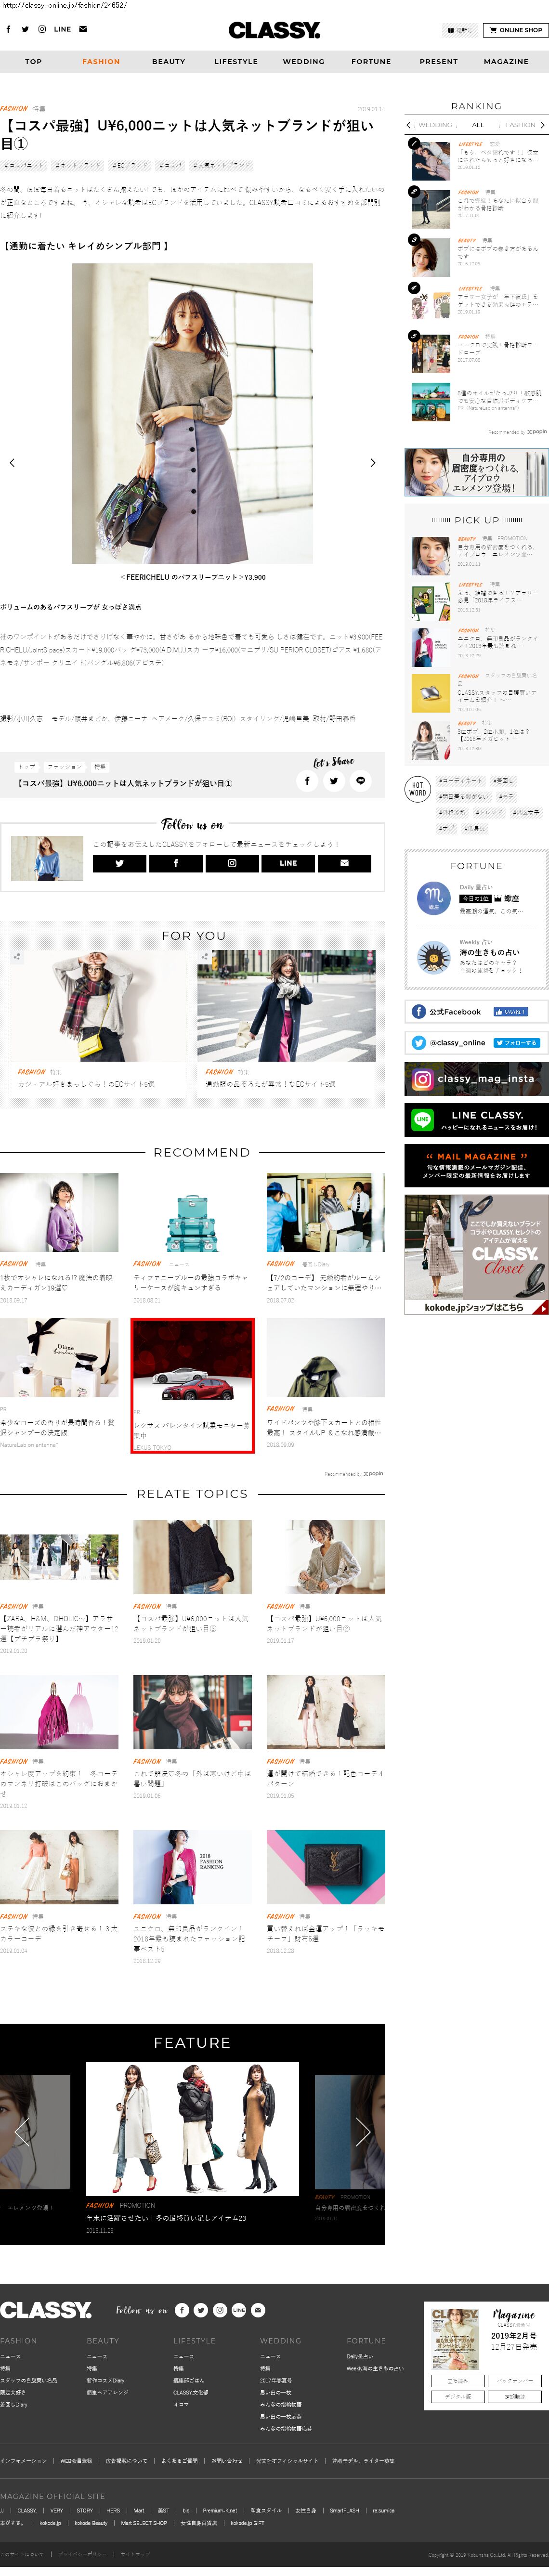
Task: Share article via LINE under Let's Share
Action: click(x=361, y=781)
